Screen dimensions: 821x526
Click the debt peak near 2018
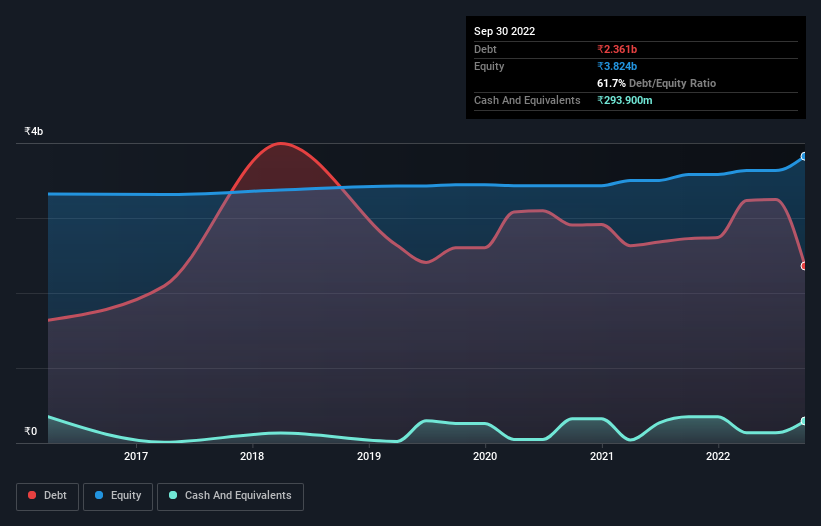pos(281,143)
